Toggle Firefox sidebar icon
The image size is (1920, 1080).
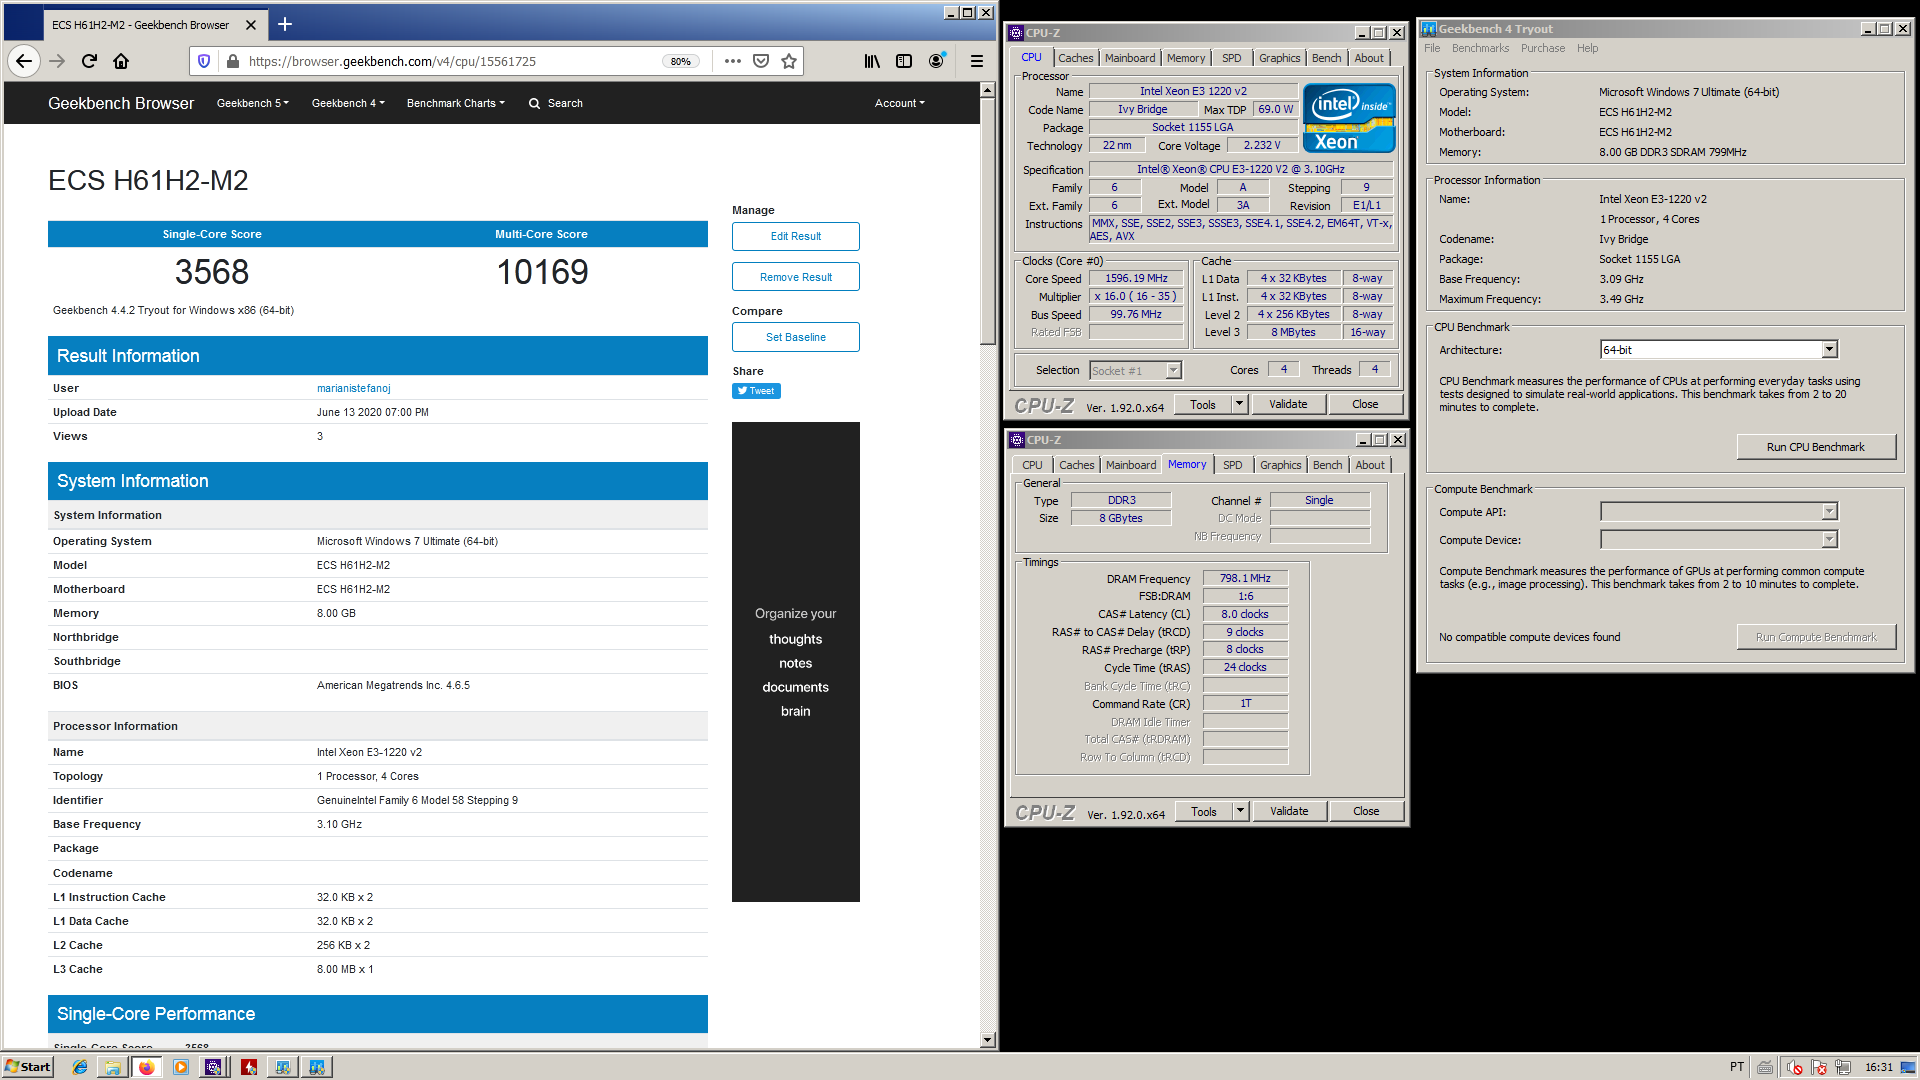[904, 61]
